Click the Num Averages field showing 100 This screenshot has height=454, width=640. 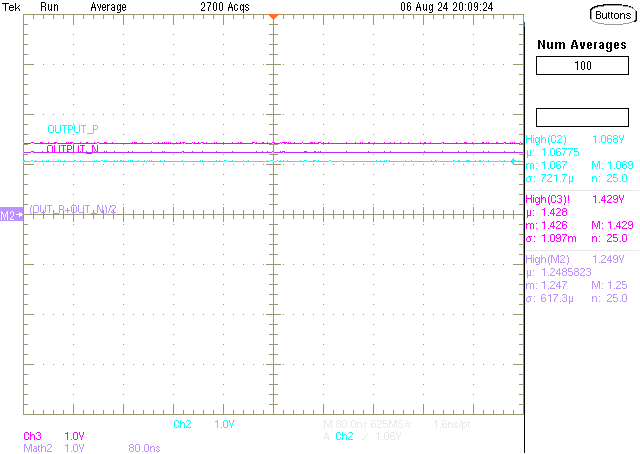click(x=582, y=65)
